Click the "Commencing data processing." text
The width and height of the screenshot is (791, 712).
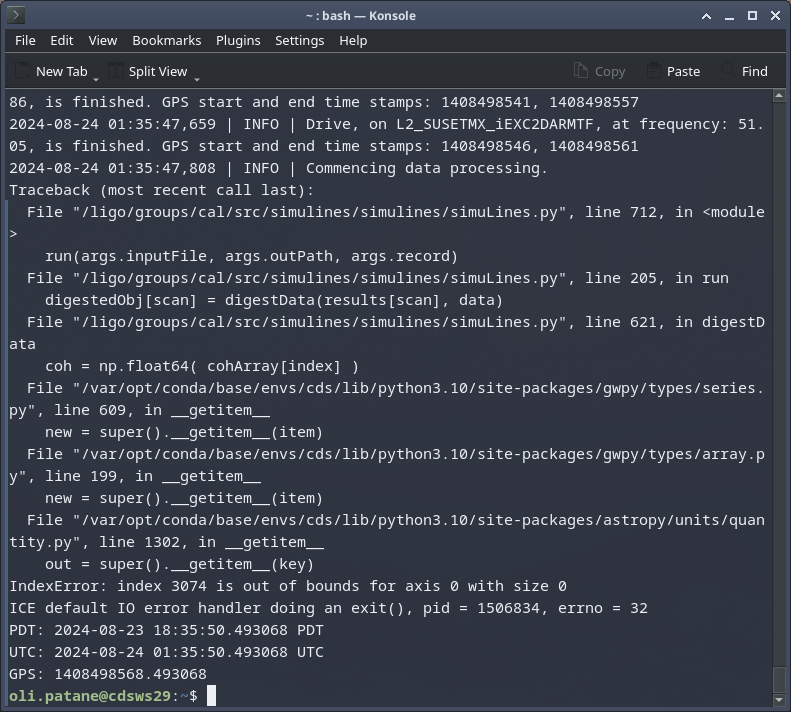[x=427, y=168]
